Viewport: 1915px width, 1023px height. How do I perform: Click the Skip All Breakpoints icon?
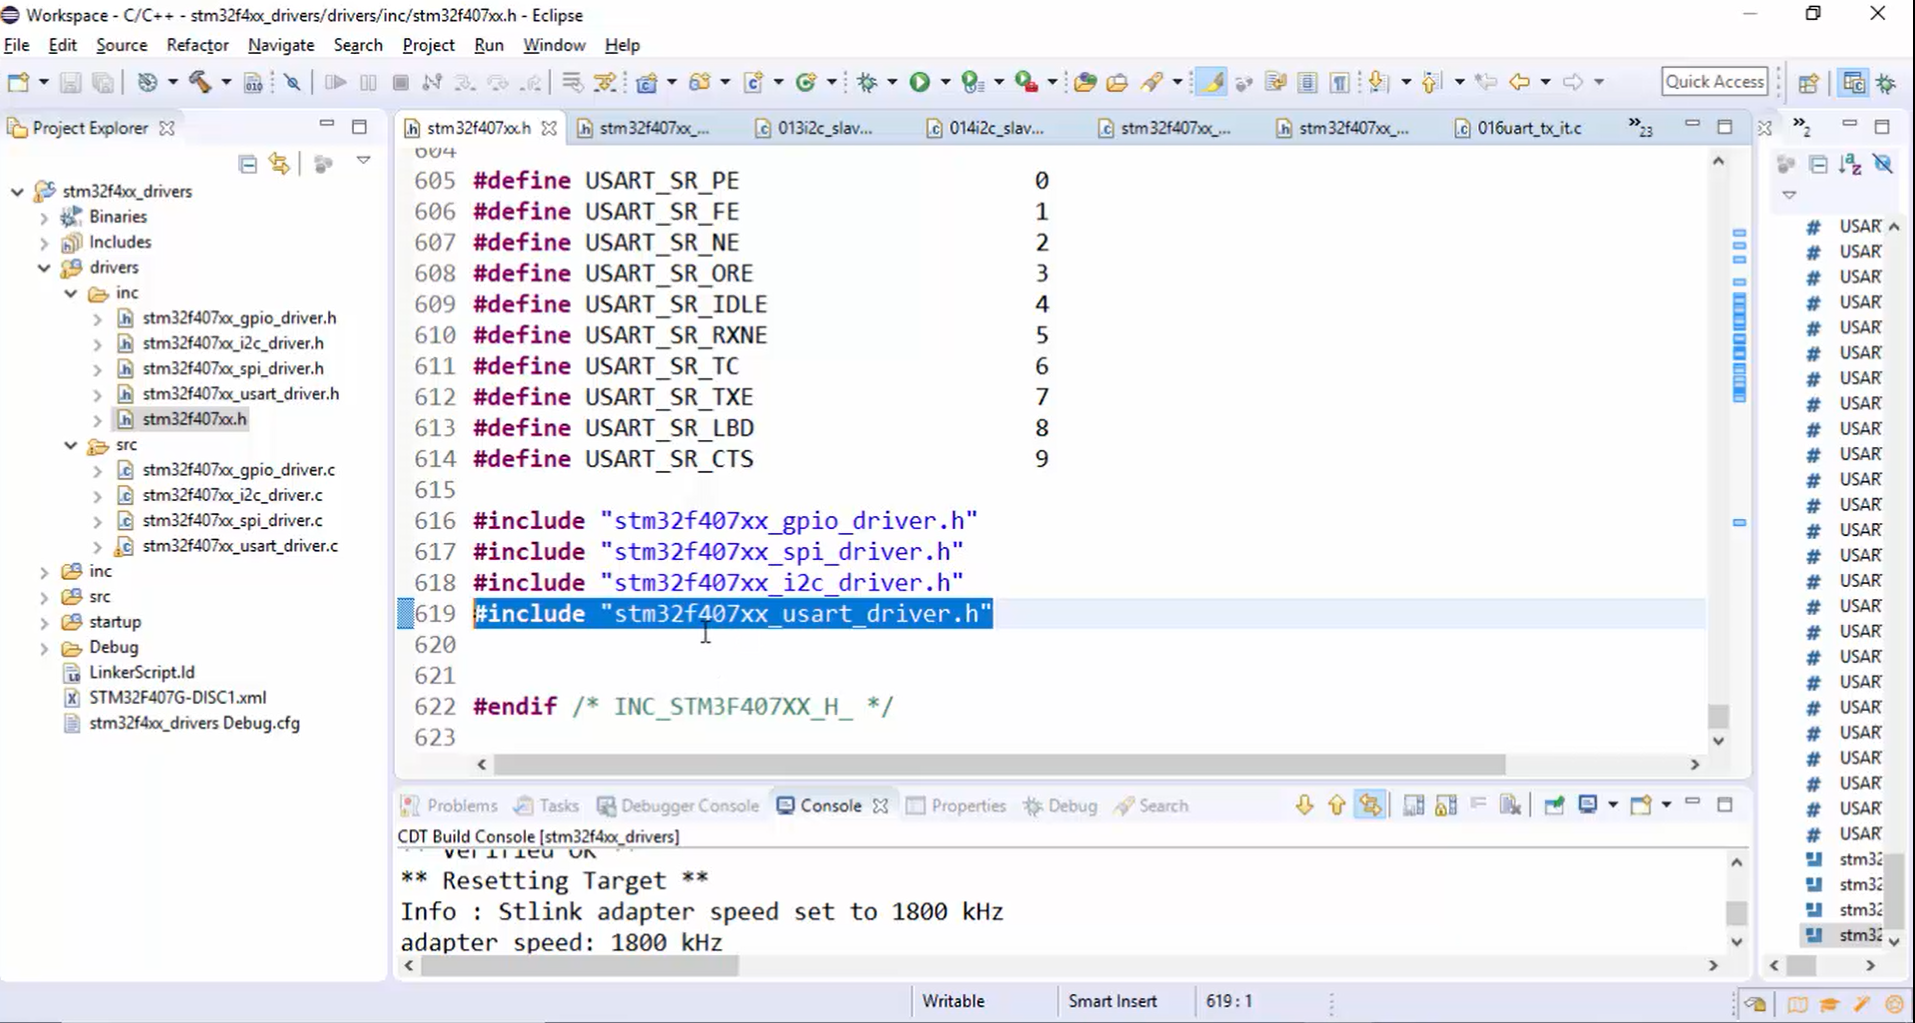click(x=292, y=82)
